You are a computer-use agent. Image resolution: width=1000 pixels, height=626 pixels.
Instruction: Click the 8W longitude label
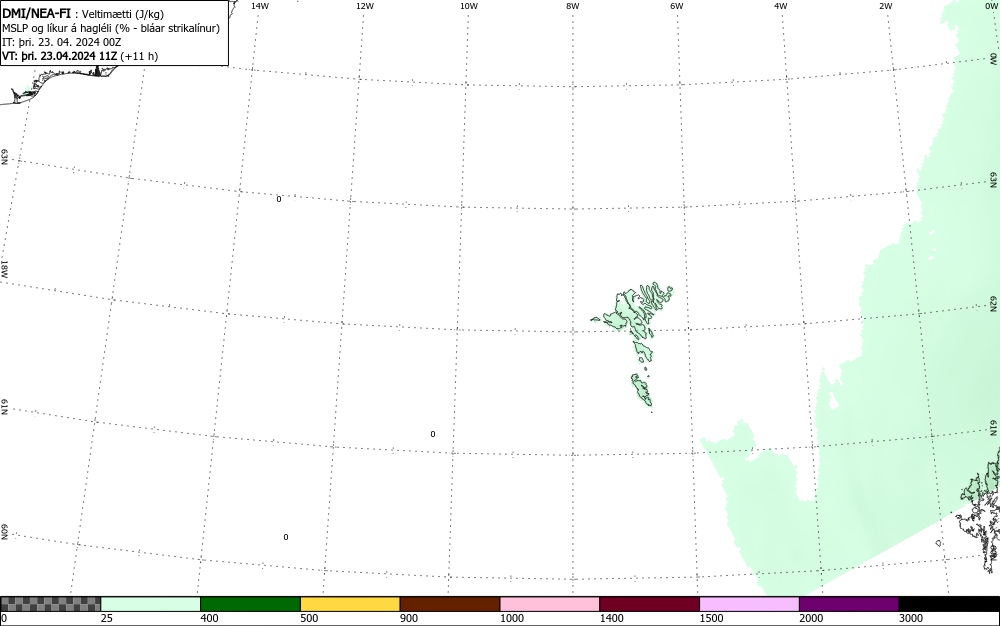click(x=573, y=6)
